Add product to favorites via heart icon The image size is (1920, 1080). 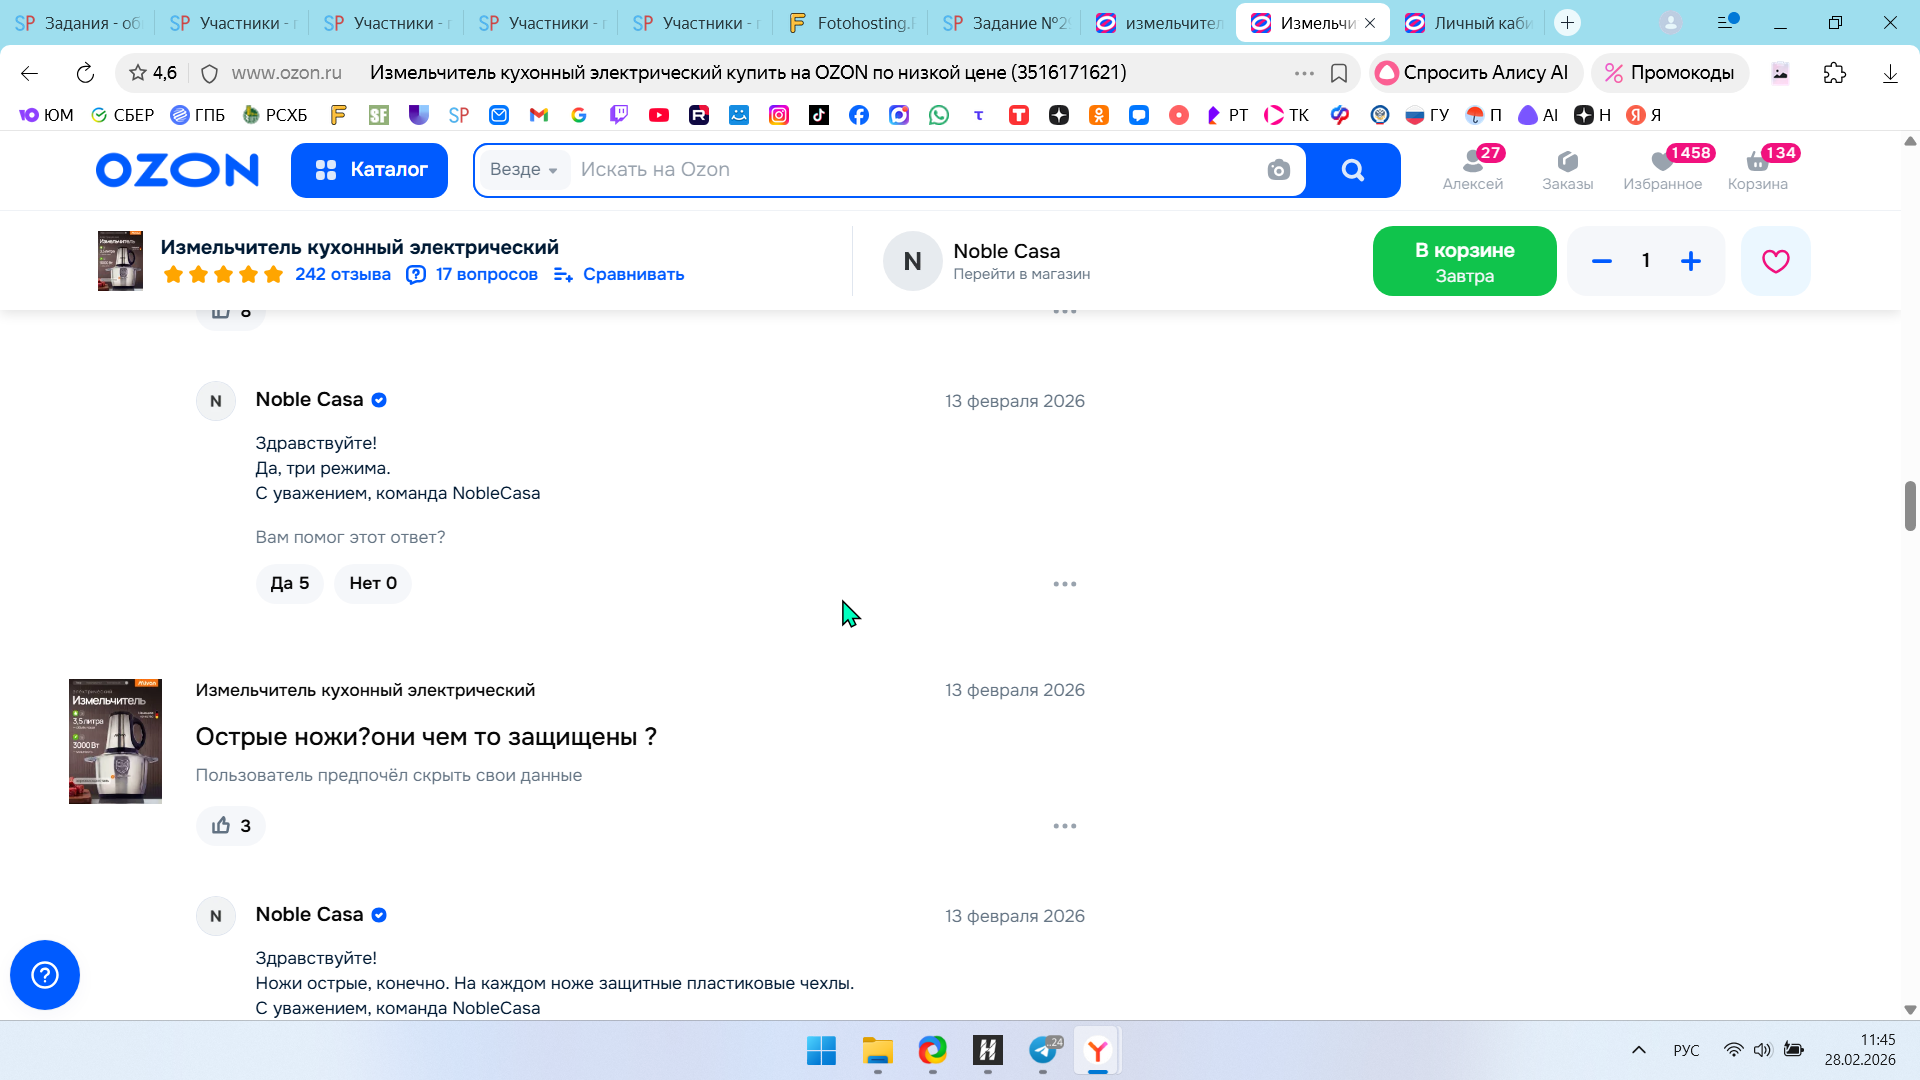tap(1775, 261)
